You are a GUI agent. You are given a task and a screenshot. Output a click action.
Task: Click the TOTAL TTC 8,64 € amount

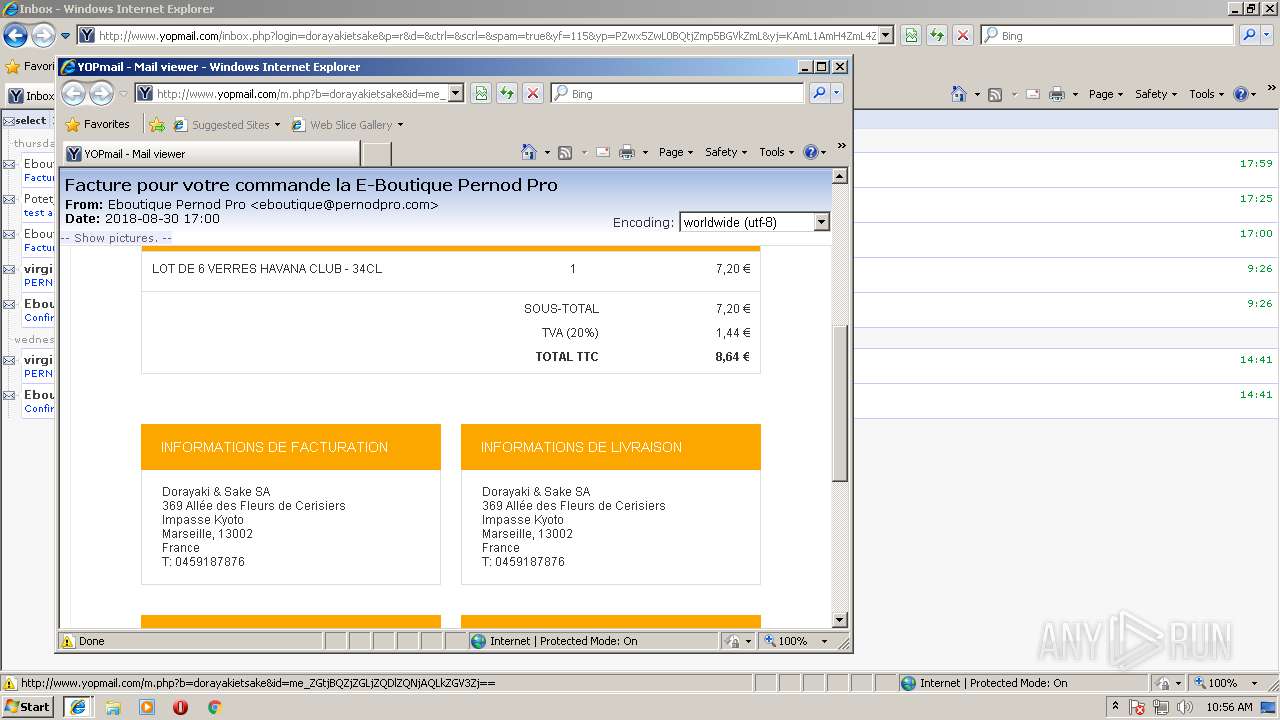732,357
